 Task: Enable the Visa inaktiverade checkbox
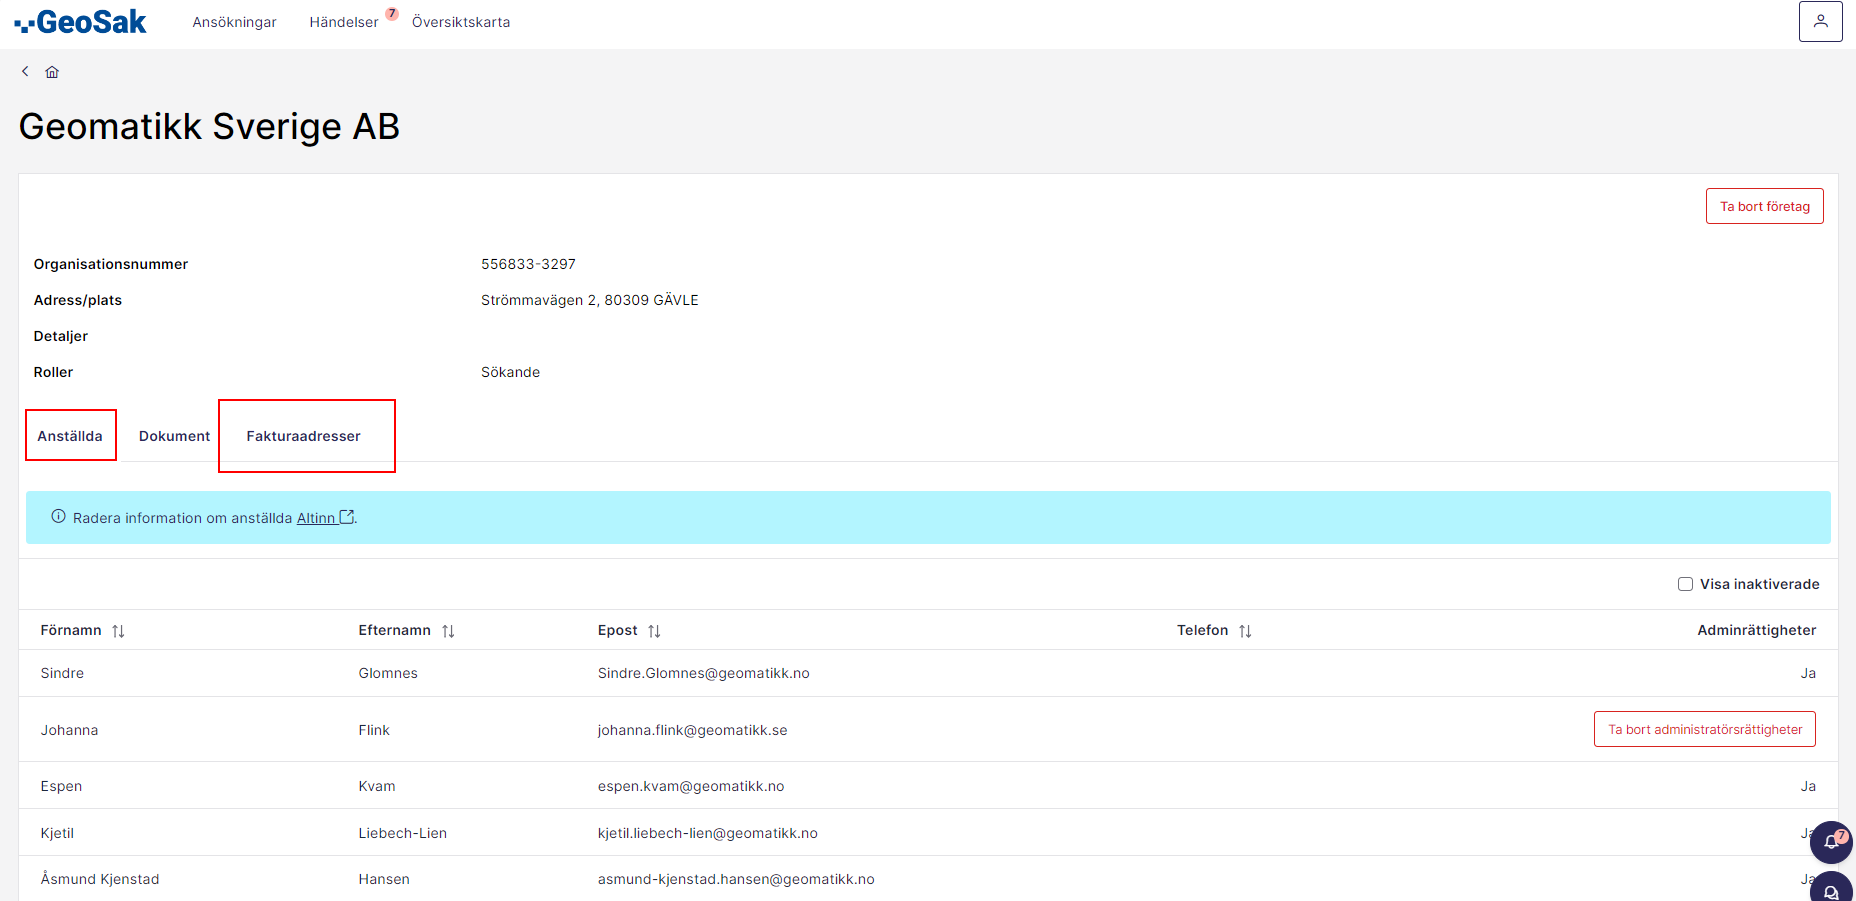pos(1685,584)
